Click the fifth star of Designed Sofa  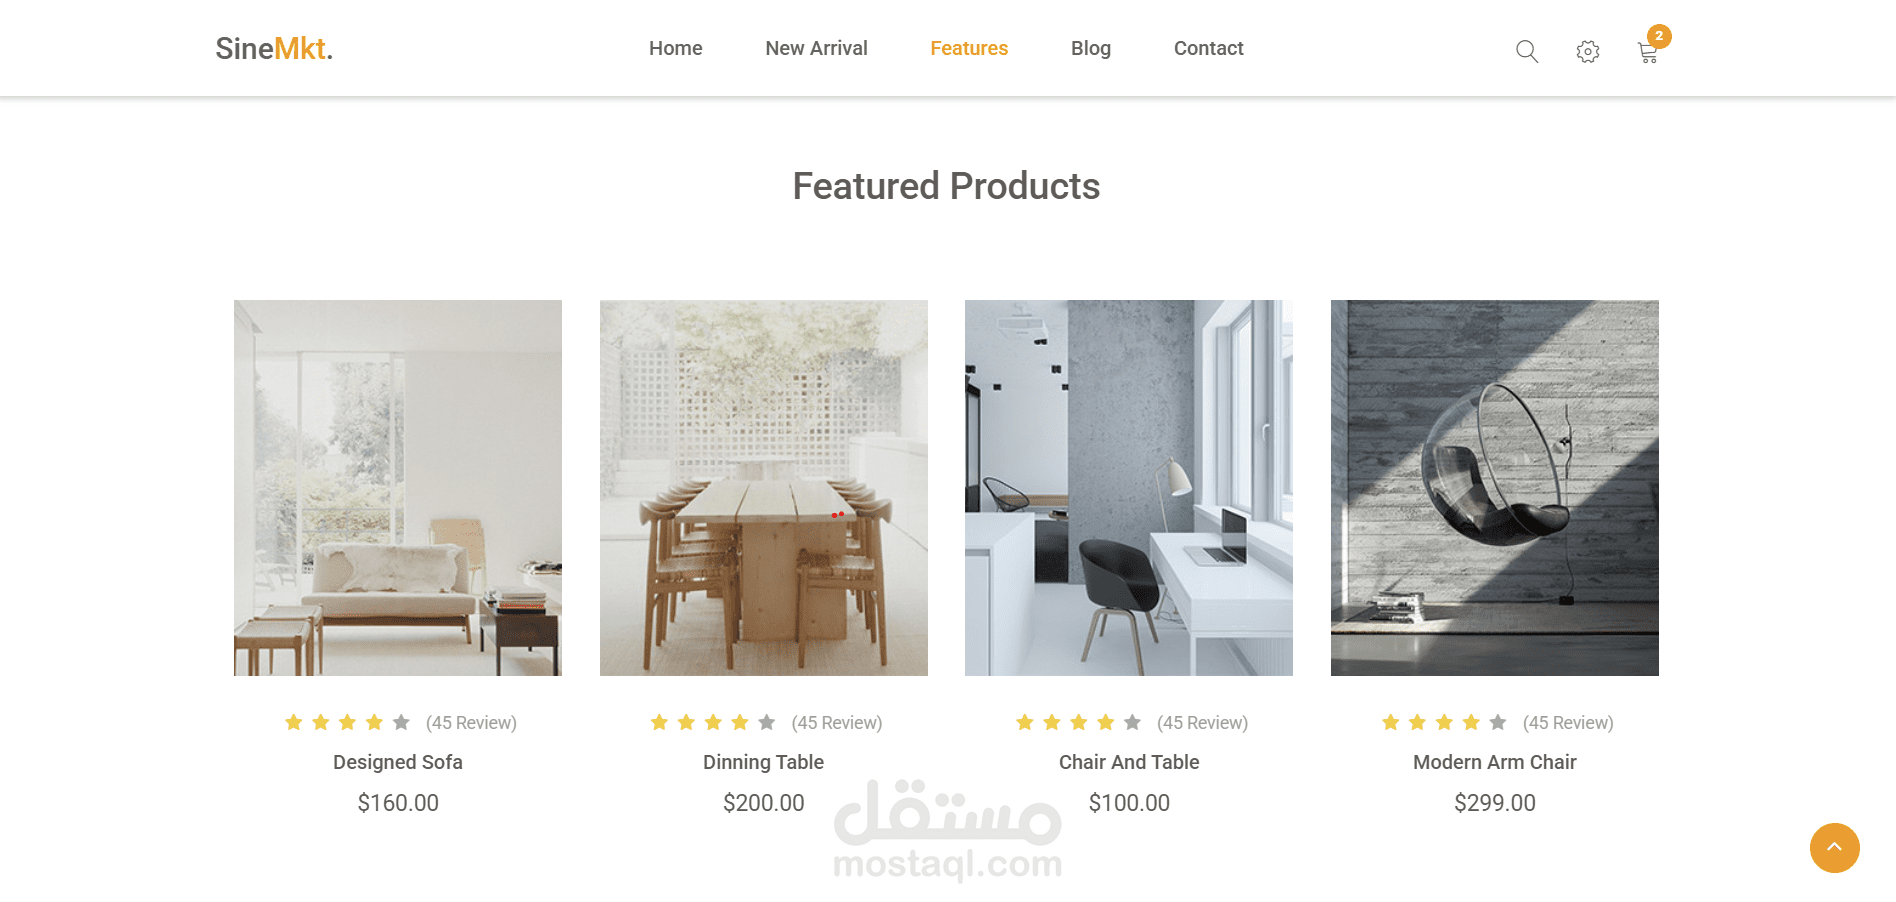(401, 722)
